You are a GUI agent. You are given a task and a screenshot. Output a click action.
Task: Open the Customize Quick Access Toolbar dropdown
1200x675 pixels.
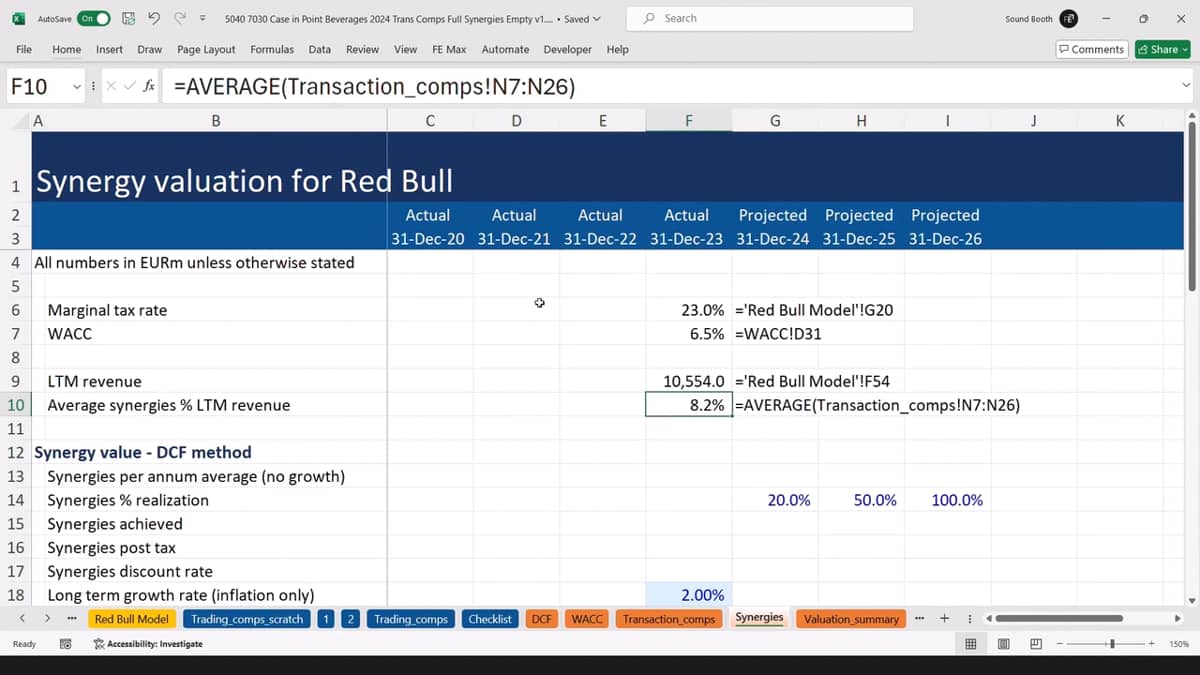coord(203,19)
